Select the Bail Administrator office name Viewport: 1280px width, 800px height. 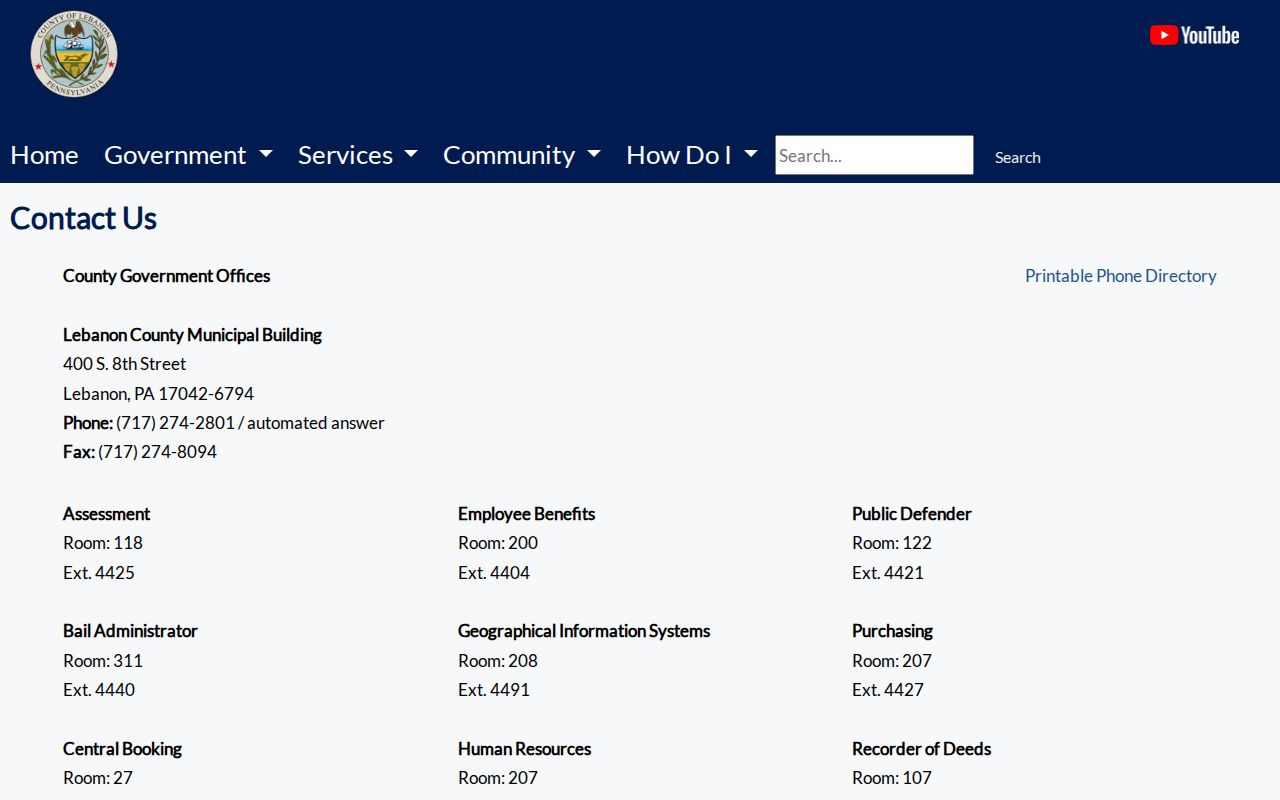coord(130,631)
